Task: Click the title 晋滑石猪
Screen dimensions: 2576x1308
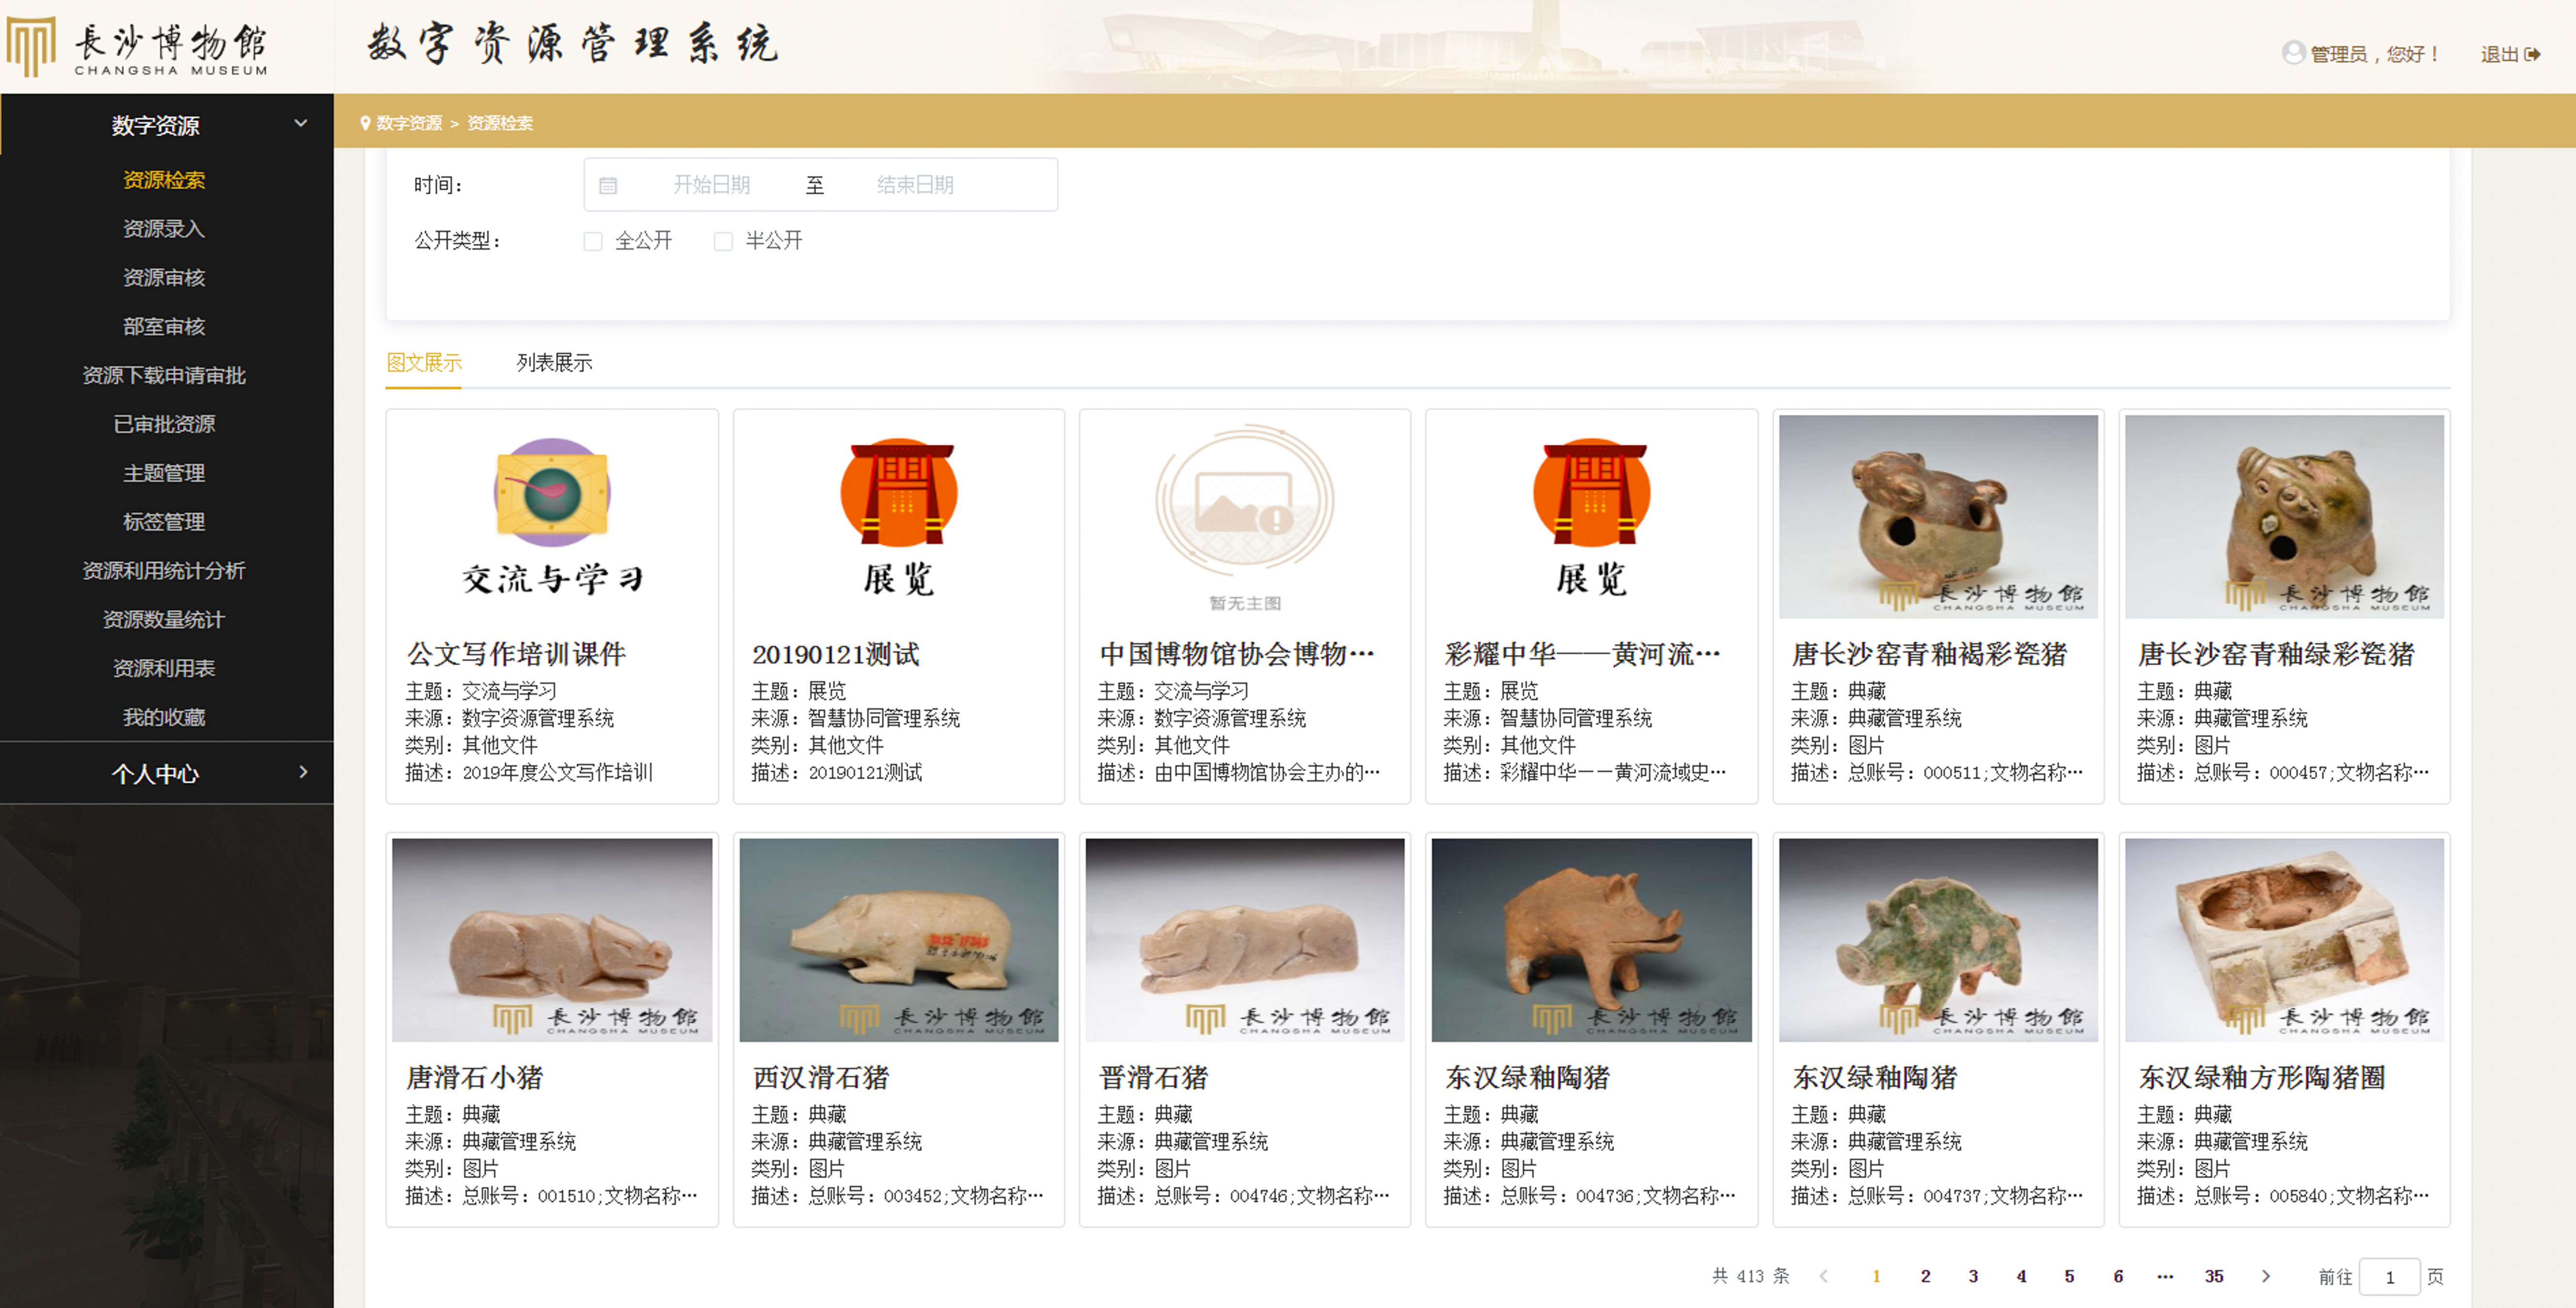Action: click(x=1153, y=1077)
